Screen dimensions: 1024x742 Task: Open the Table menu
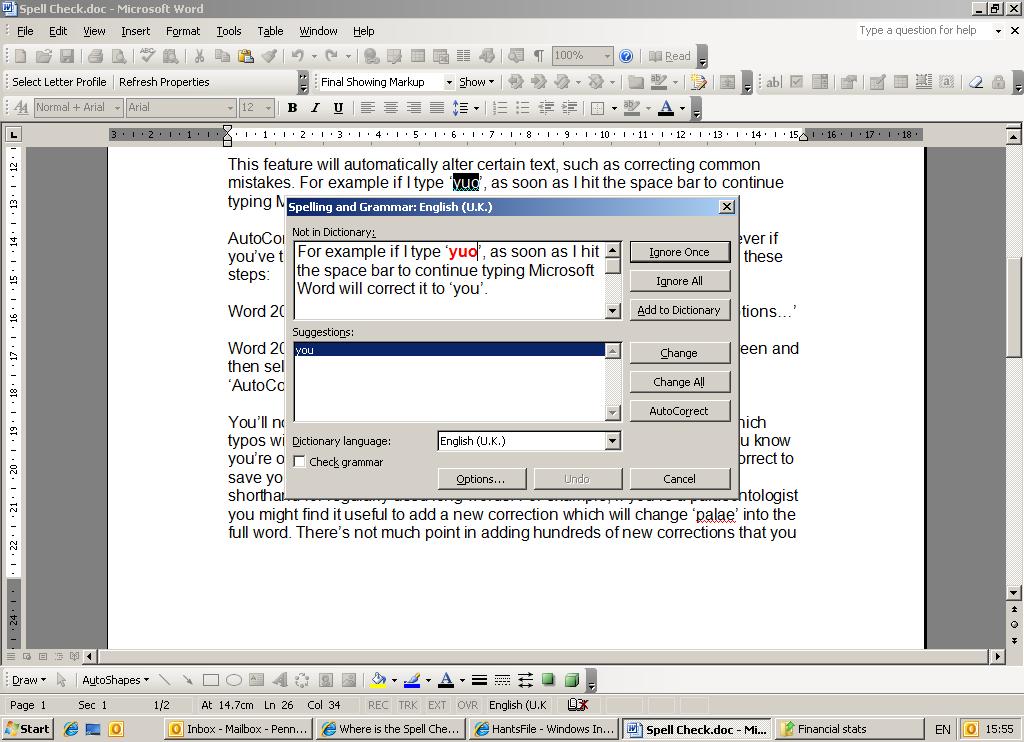pos(270,31)
